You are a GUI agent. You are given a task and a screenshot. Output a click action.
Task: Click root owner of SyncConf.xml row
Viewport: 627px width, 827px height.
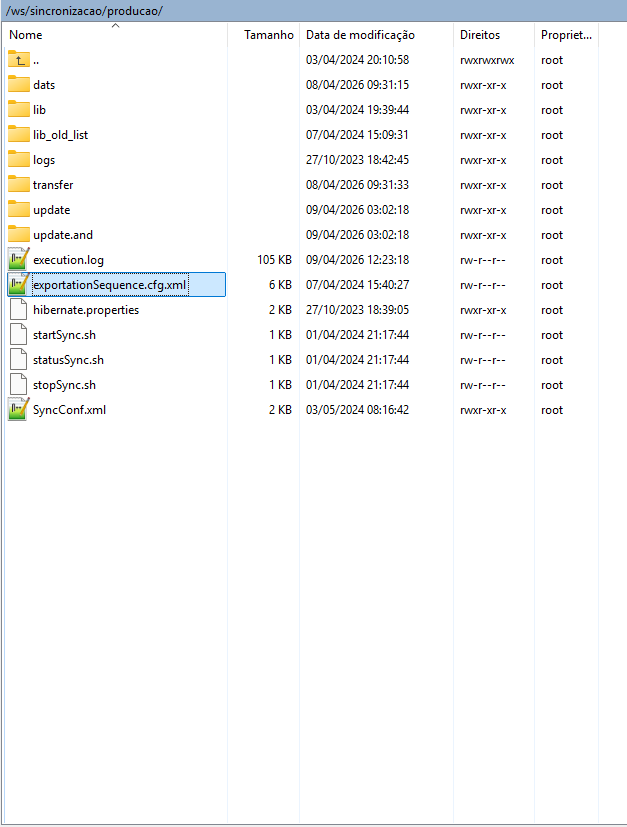point(552,410)
